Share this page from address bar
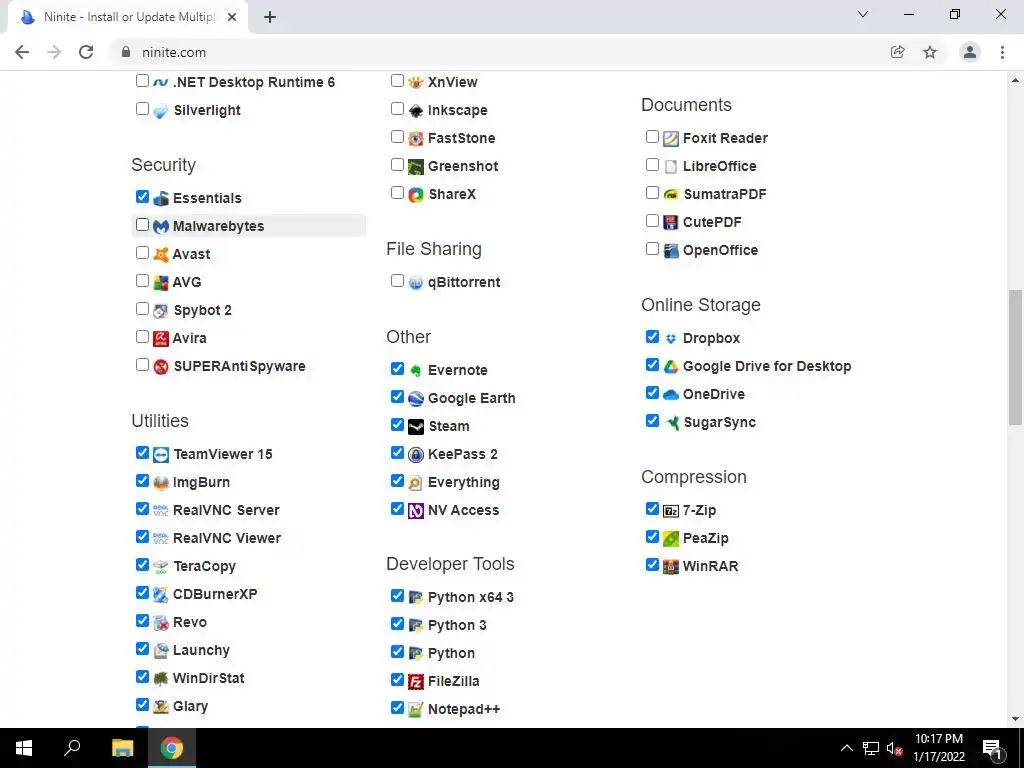This screenshot has height=768, width=1024. [898, 52]
